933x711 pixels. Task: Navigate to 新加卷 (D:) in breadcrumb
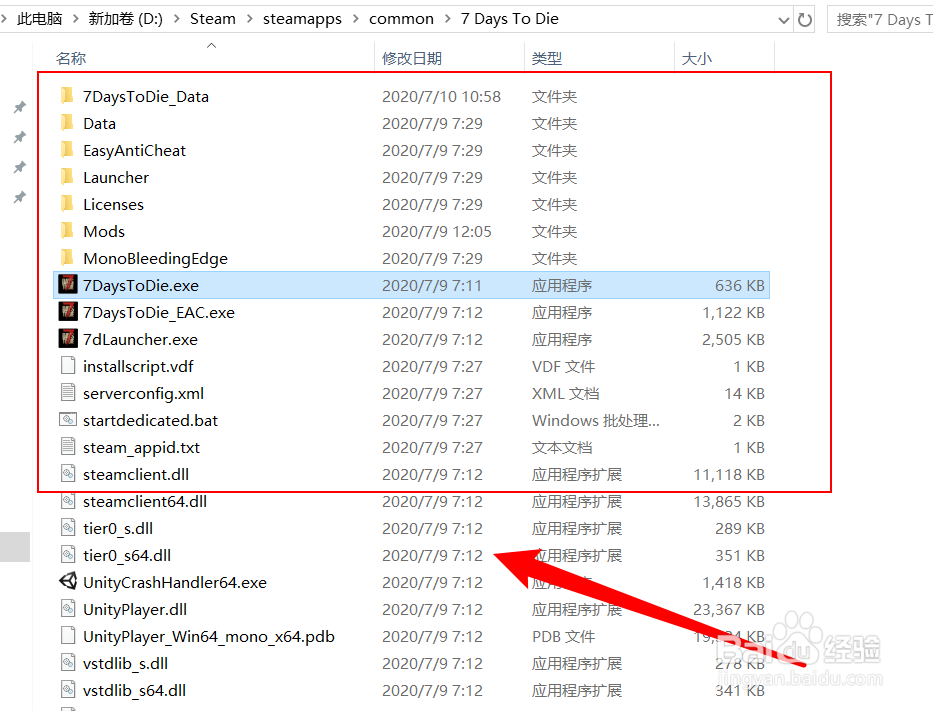coord(126,19)
